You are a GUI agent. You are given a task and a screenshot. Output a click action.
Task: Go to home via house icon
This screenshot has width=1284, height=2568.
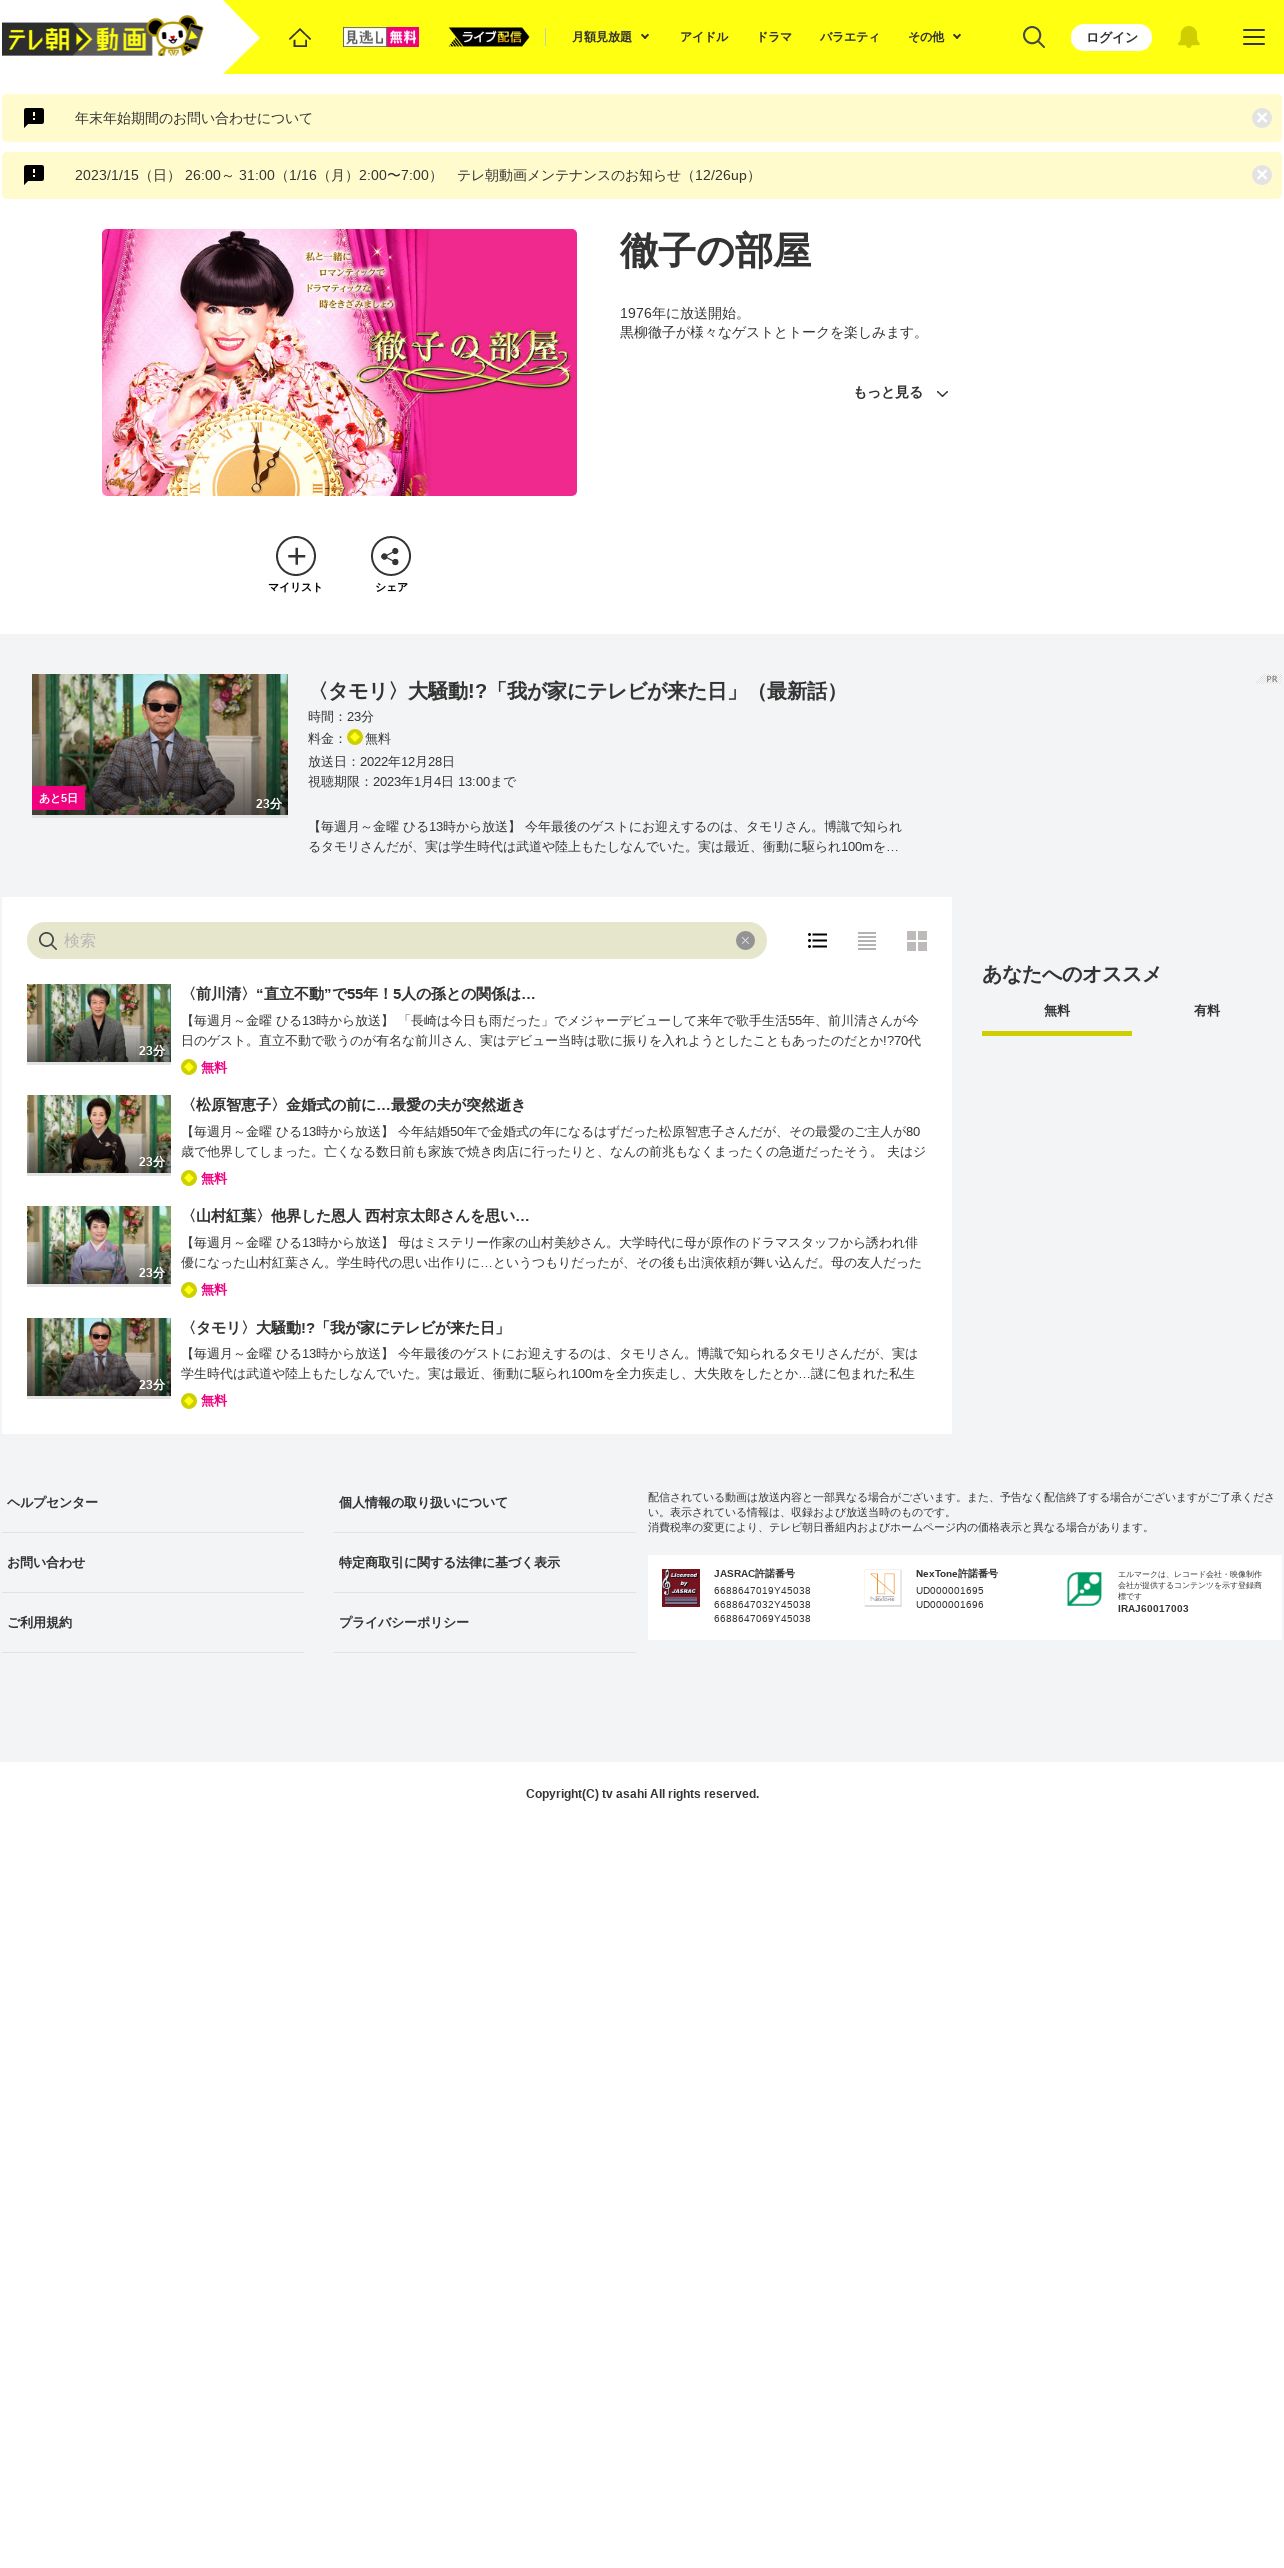point(300,37)
